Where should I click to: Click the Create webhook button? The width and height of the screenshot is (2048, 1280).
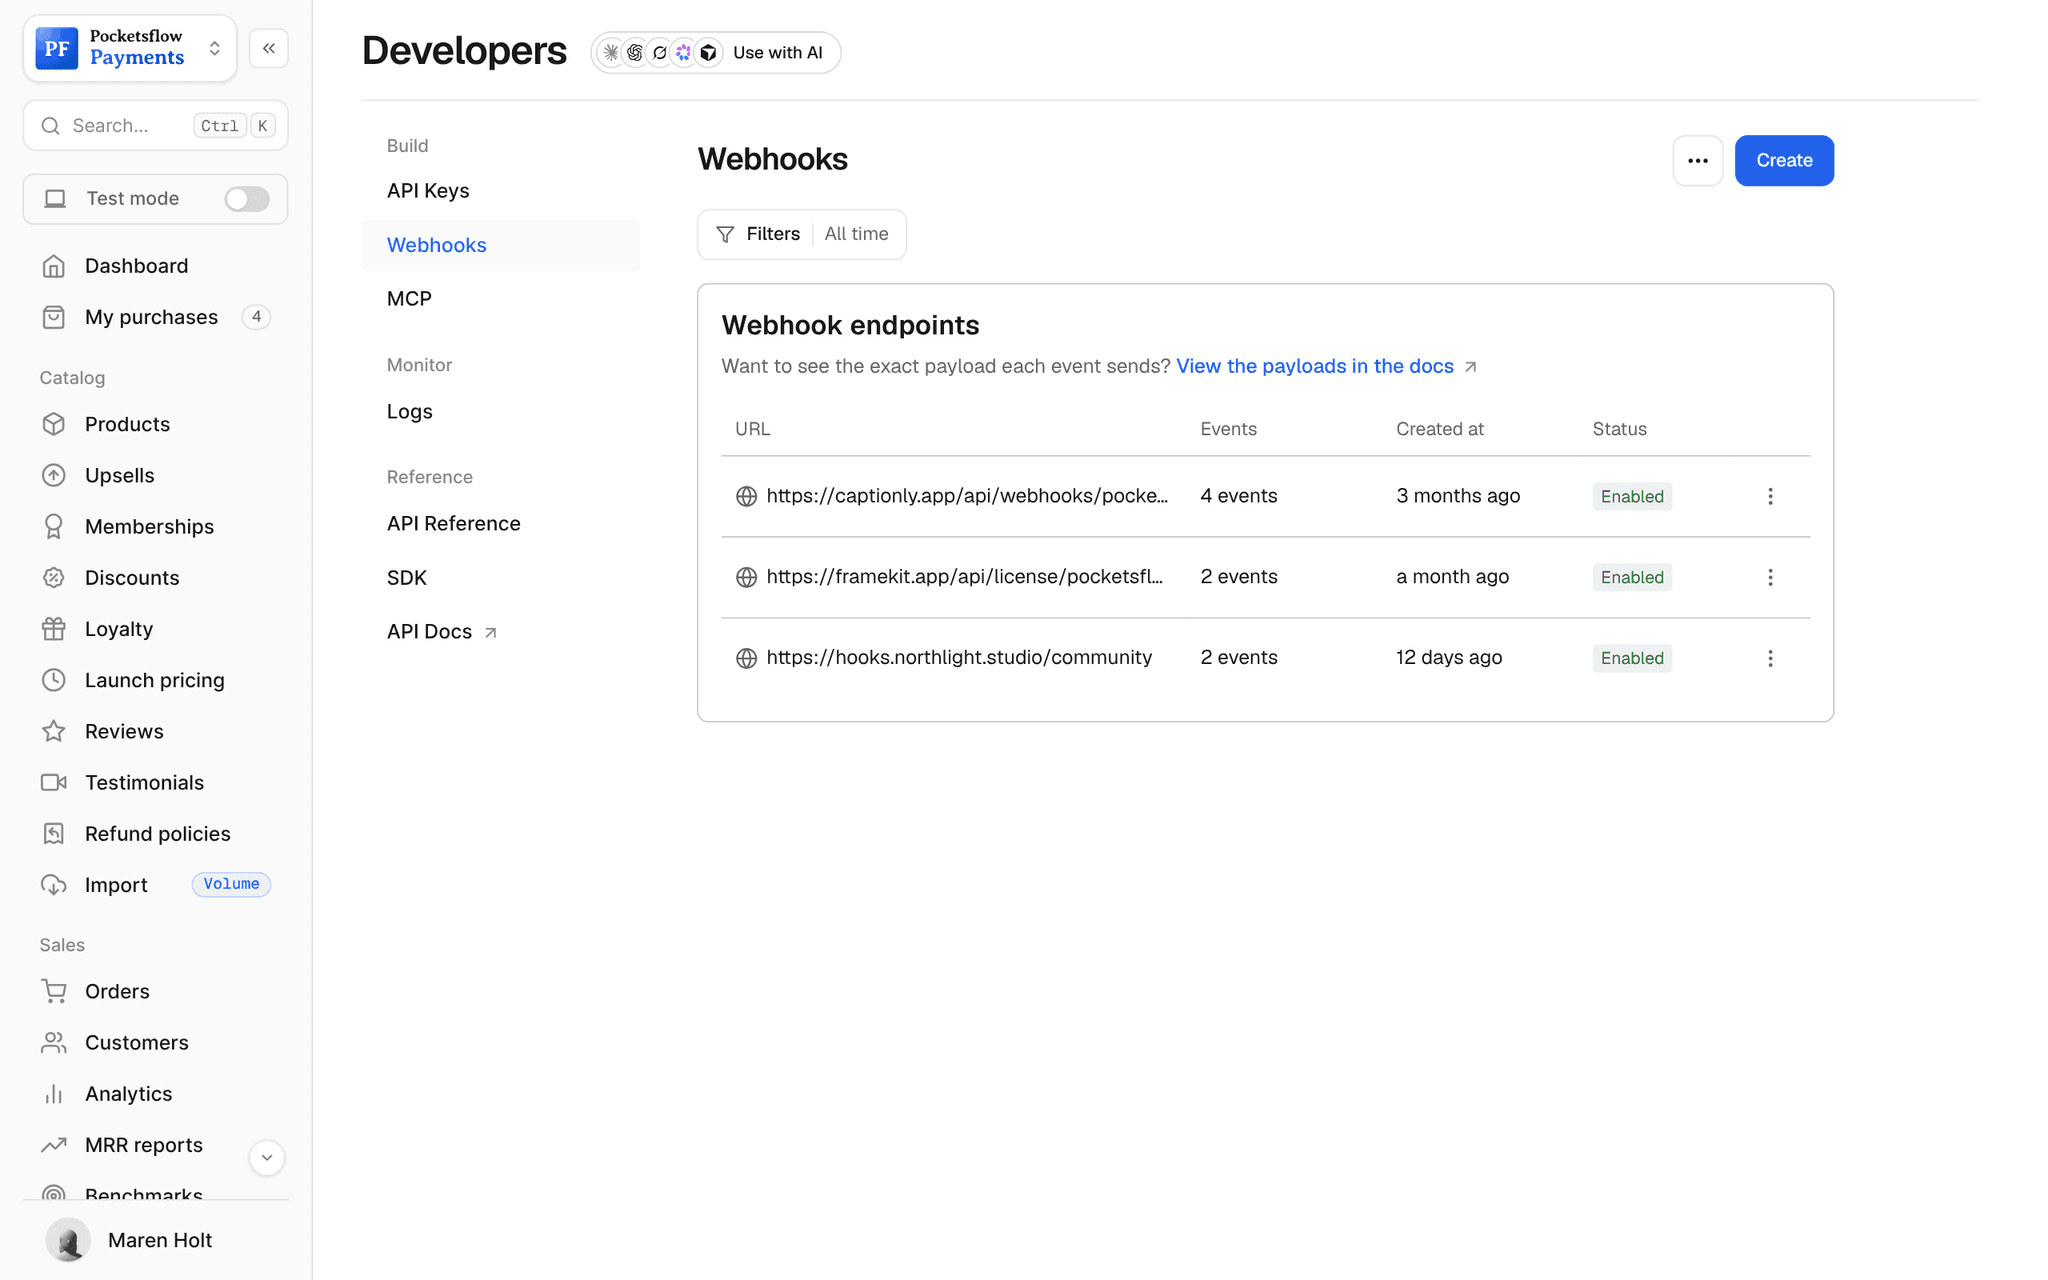[x=1784, y=160]
